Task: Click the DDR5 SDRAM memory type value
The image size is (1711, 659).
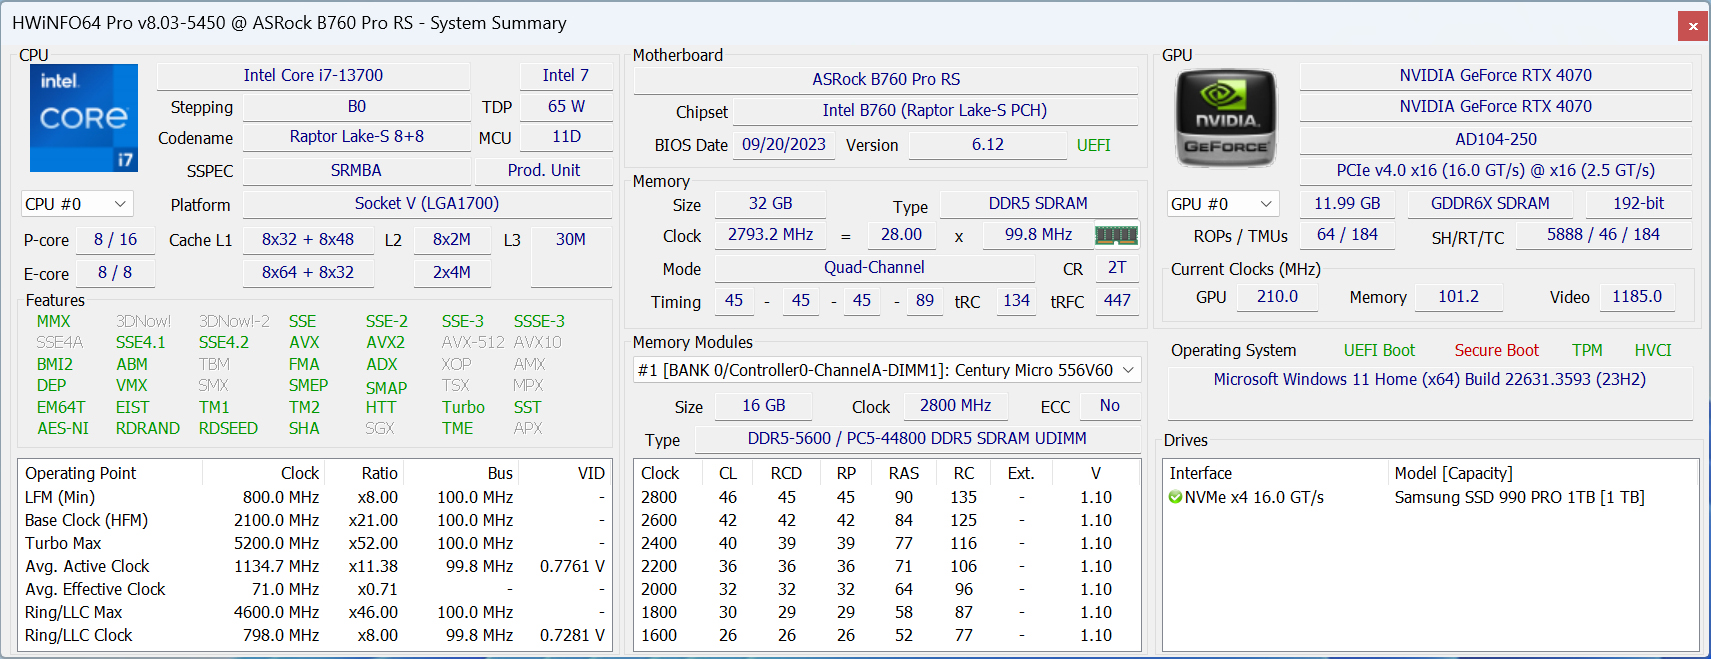Action: (1038, 204)
